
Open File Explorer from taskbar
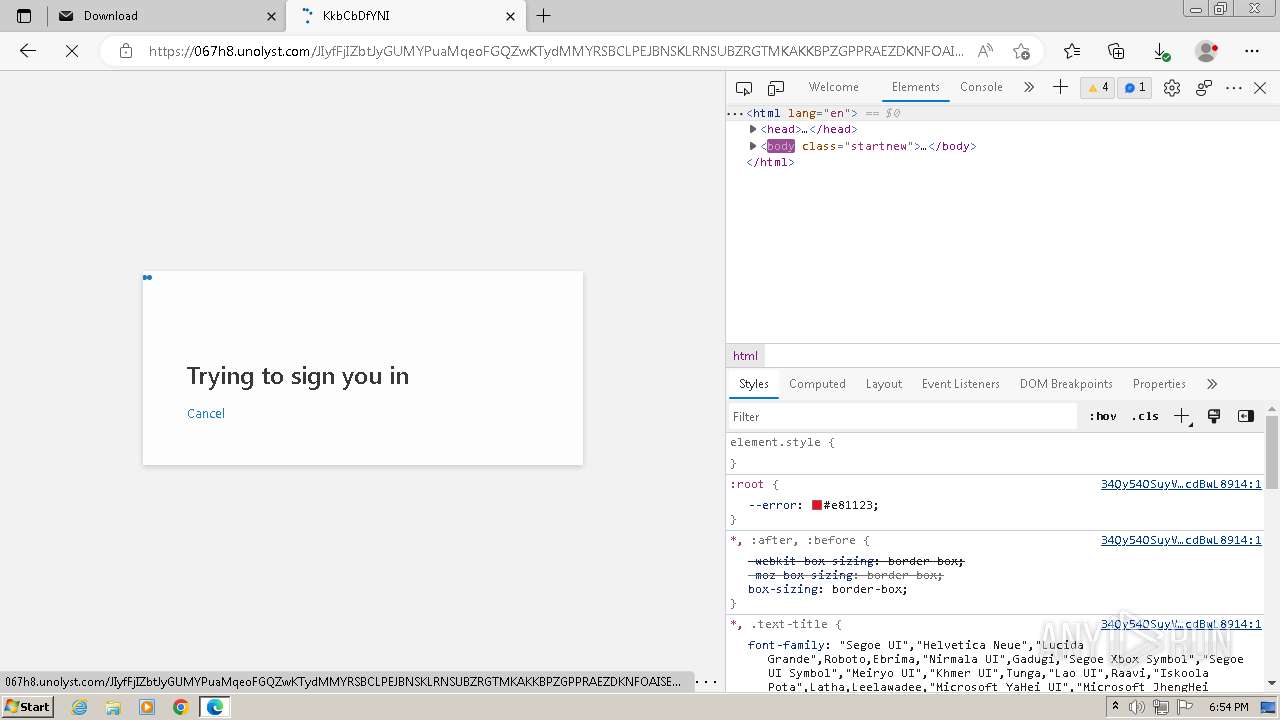[113, 707]
